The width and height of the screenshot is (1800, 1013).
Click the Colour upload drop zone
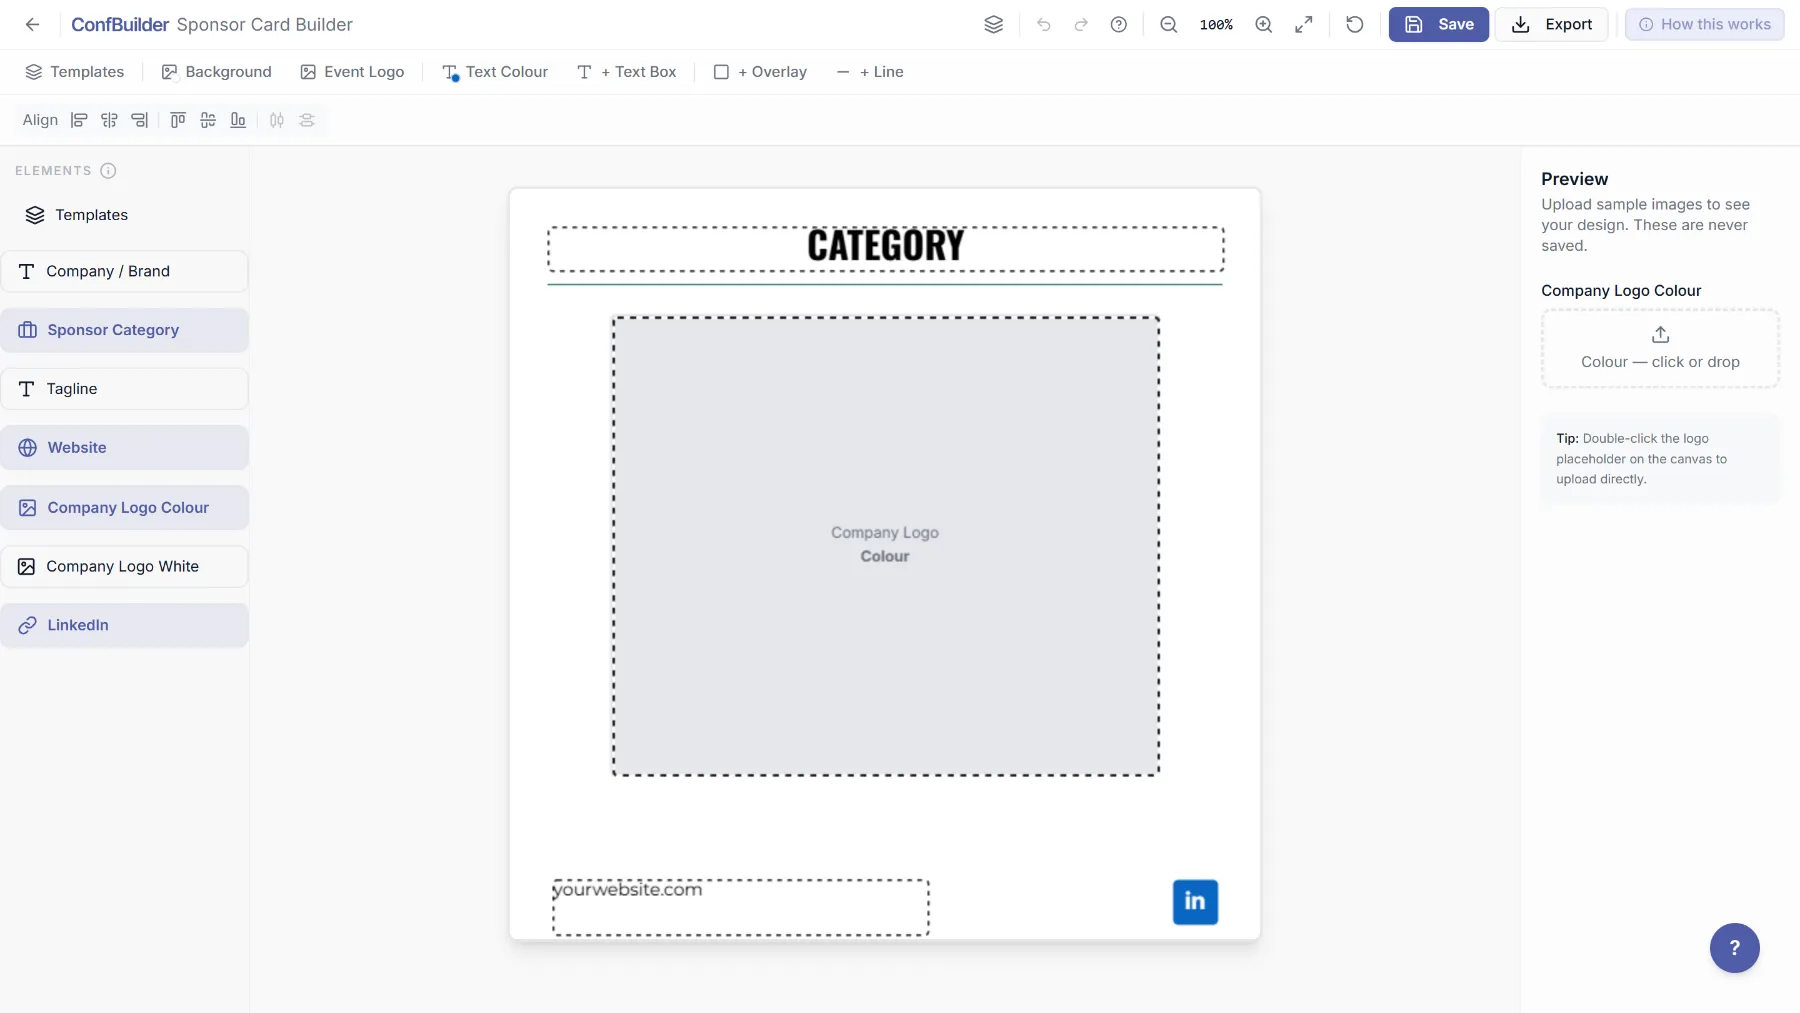(x=1660, y=348)
